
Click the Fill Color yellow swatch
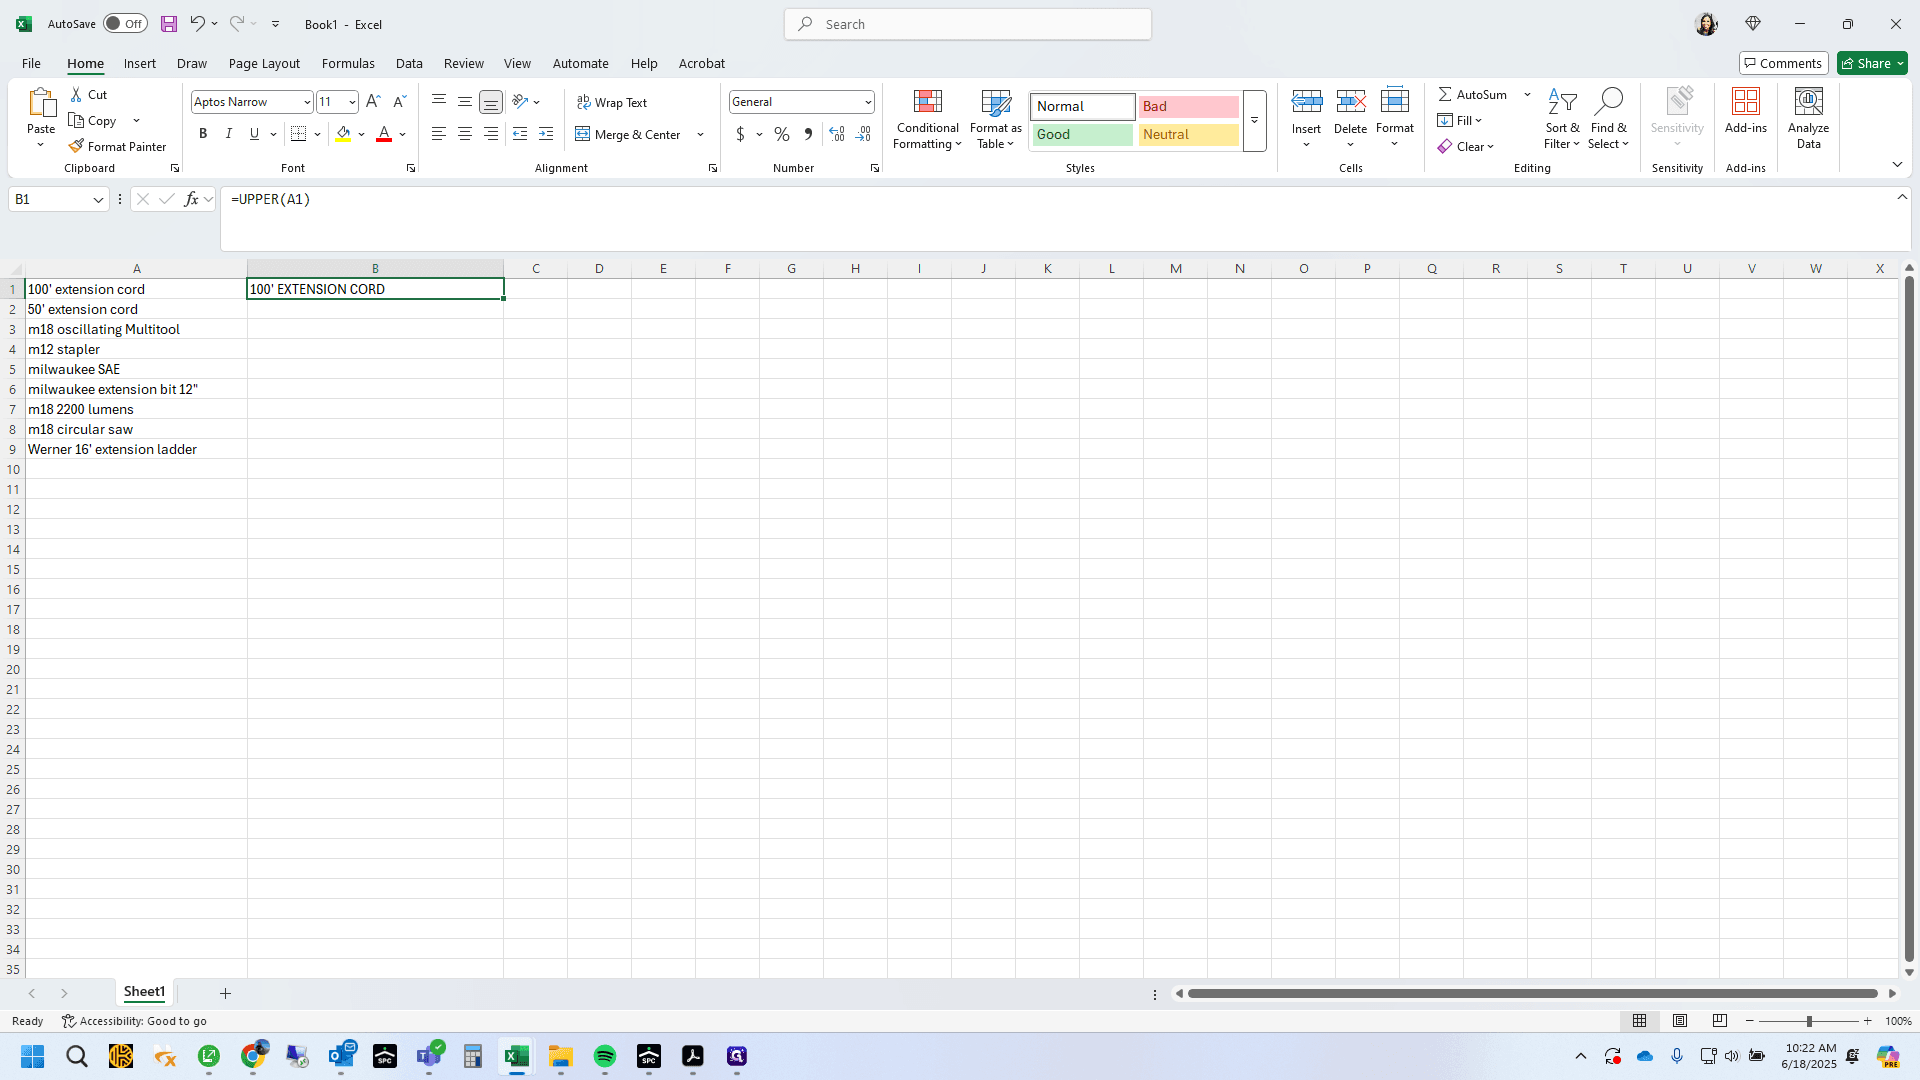point(343,134)
